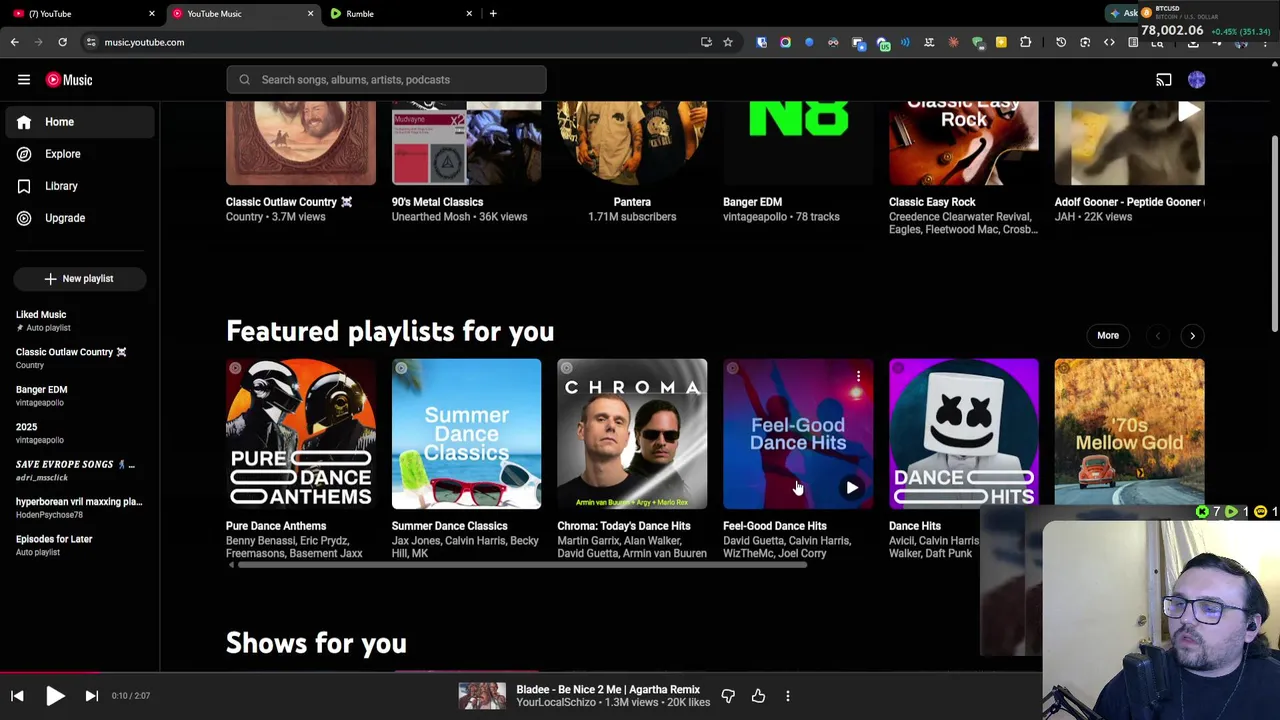Image resolution: width=1280 pixels, height=720 pixels.
Task: Play the Feel-Good Dance Hits playlist
Action: (x=852, y=488)
